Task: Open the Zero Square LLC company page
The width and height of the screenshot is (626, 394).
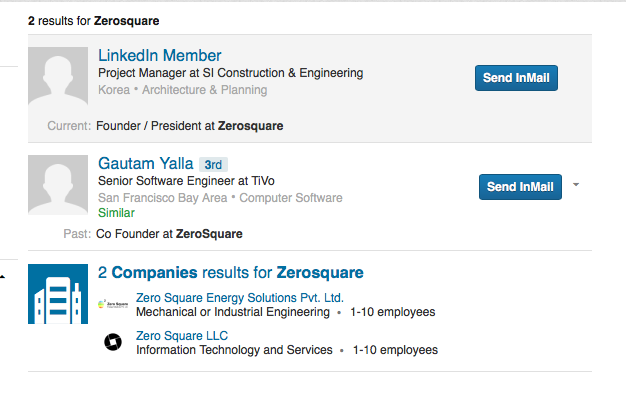Action: pos(182,336)
